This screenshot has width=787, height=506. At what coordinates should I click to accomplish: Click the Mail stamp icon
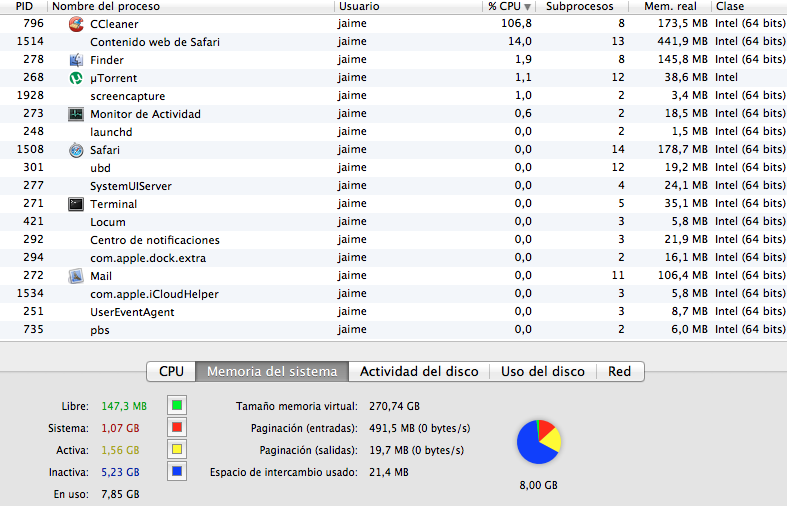(x=76, y=276)
